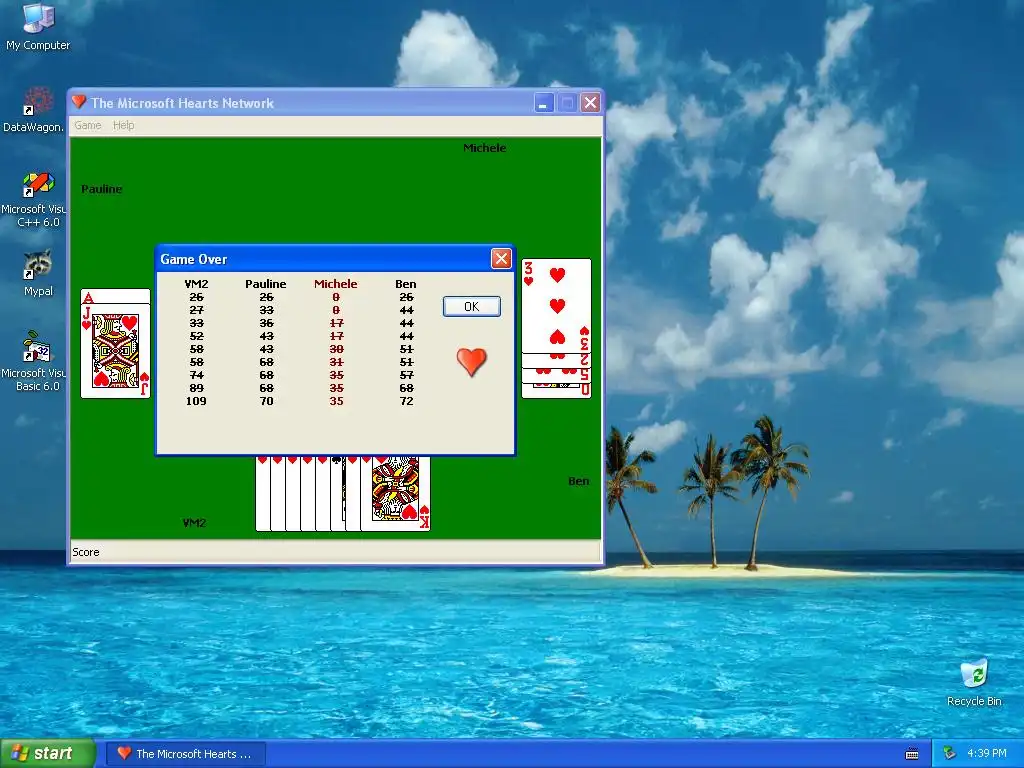Click Pauline's final score 70

pyautogui.click(x=266, y=401)
